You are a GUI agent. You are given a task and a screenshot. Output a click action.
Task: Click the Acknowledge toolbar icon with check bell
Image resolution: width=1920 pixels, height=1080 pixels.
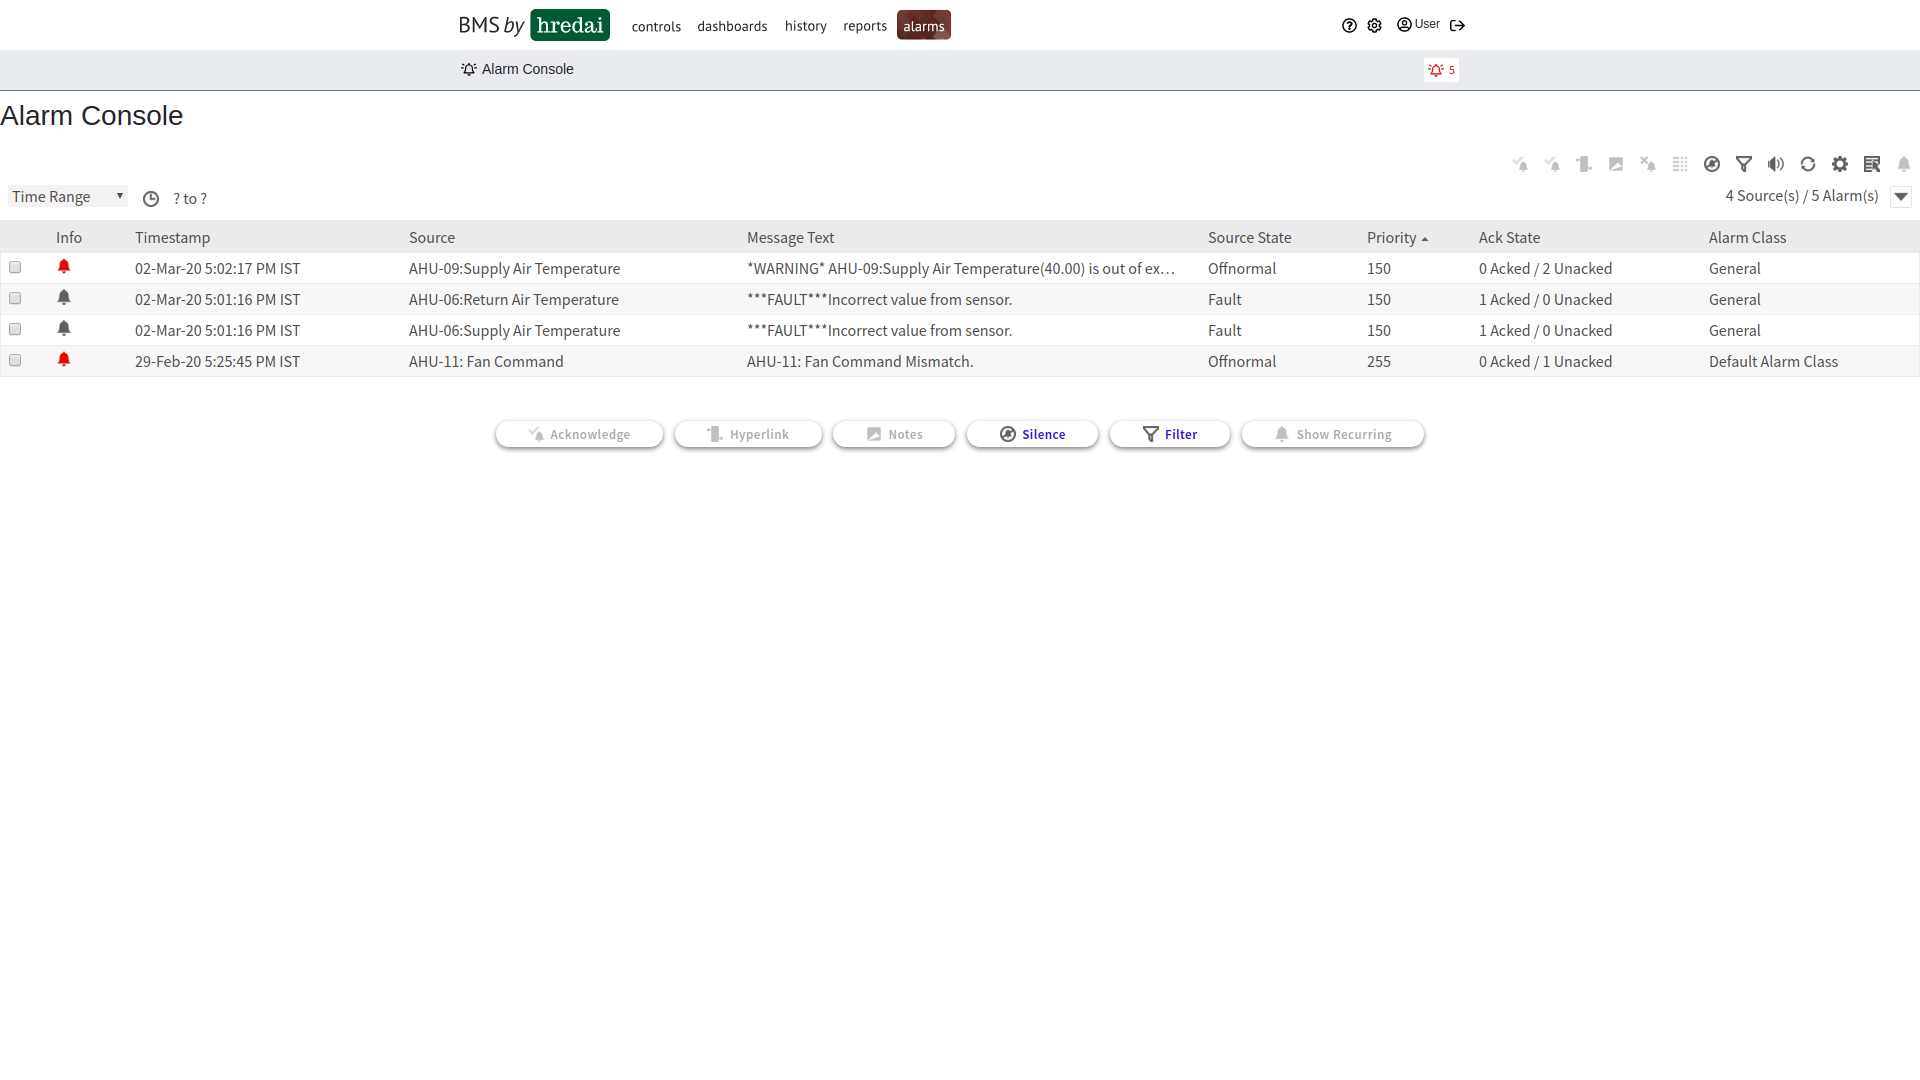point(1520,164)
